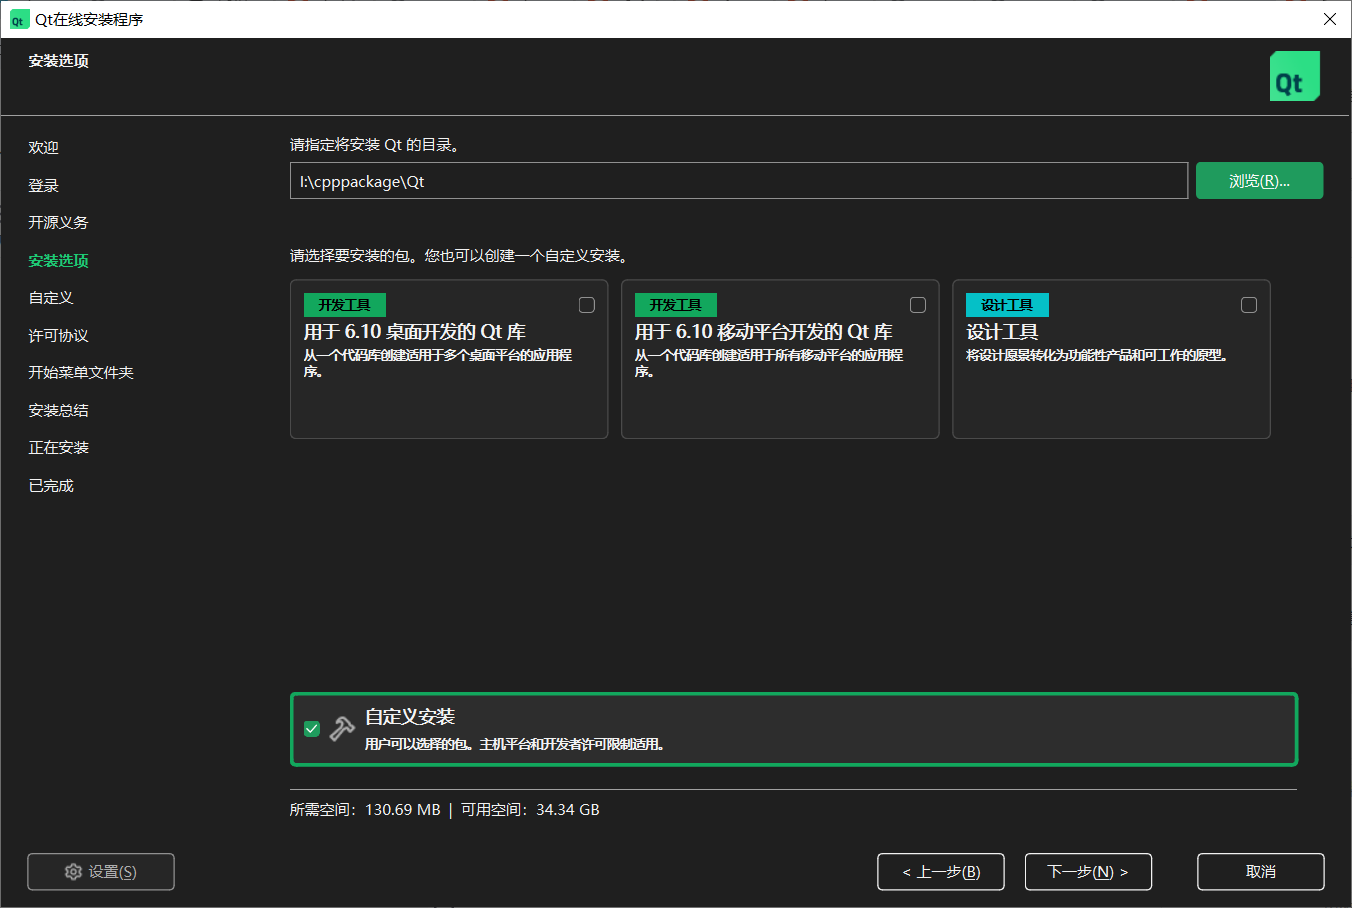Click the 可用空间: 34.34 GB text
1352x908 pixels.
530,810
